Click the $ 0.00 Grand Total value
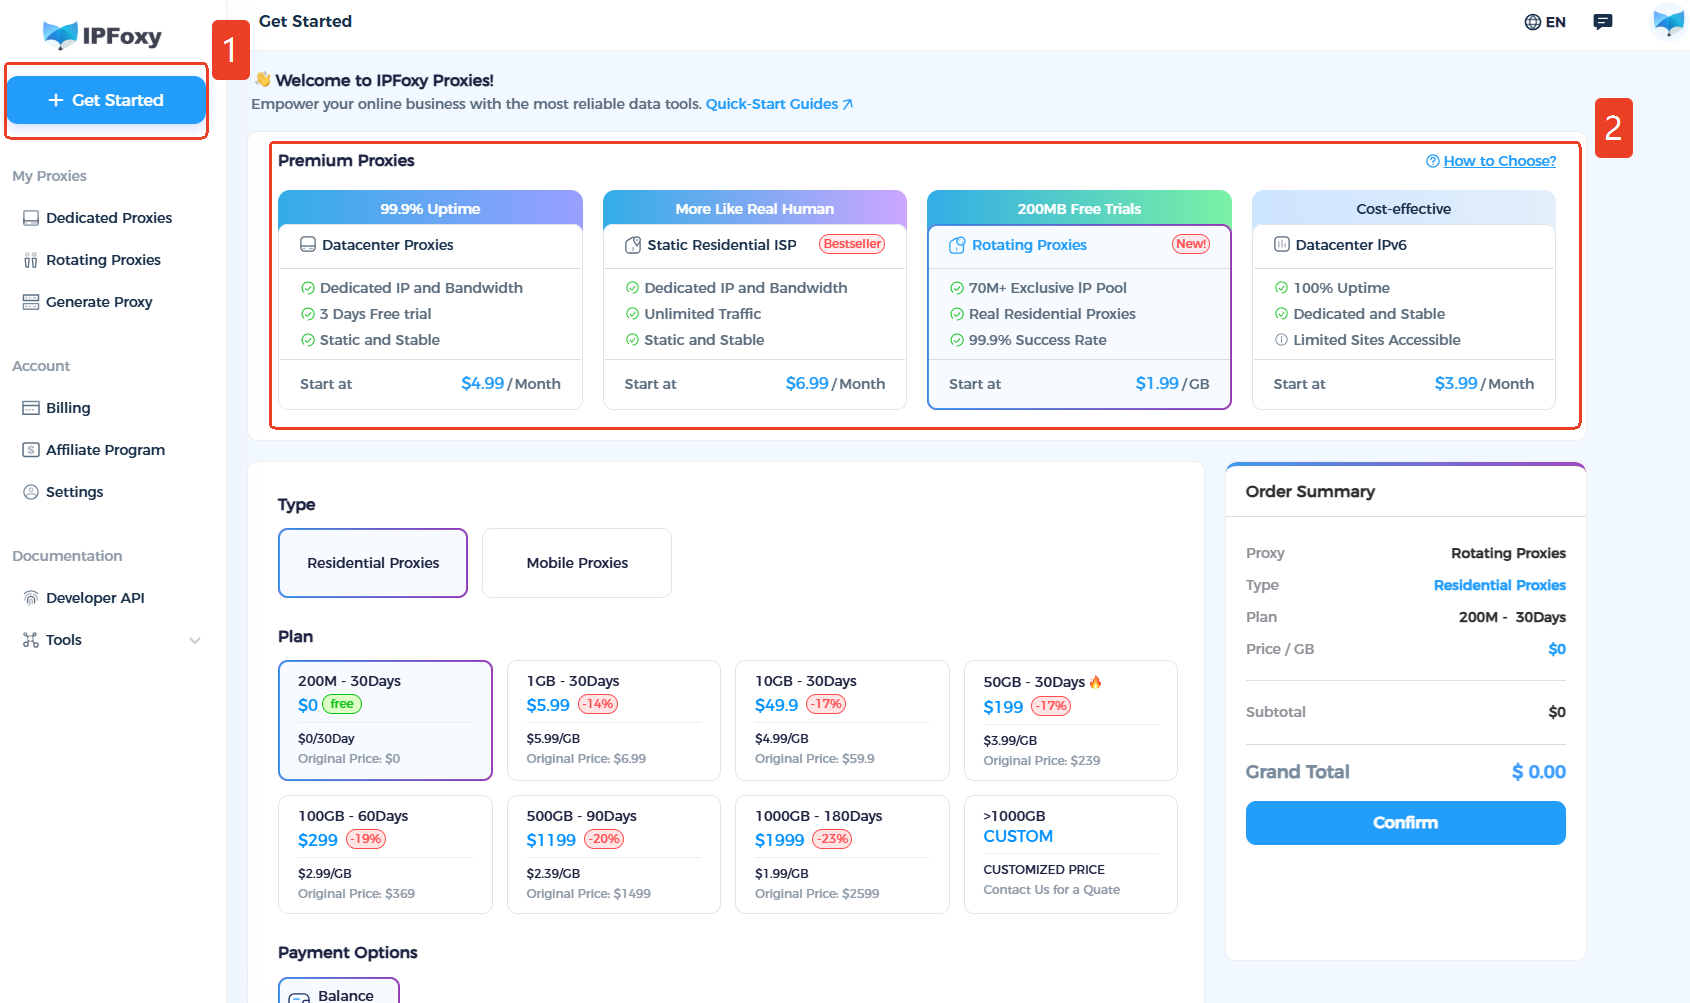1690x1003 pixels. (1538, 772)
